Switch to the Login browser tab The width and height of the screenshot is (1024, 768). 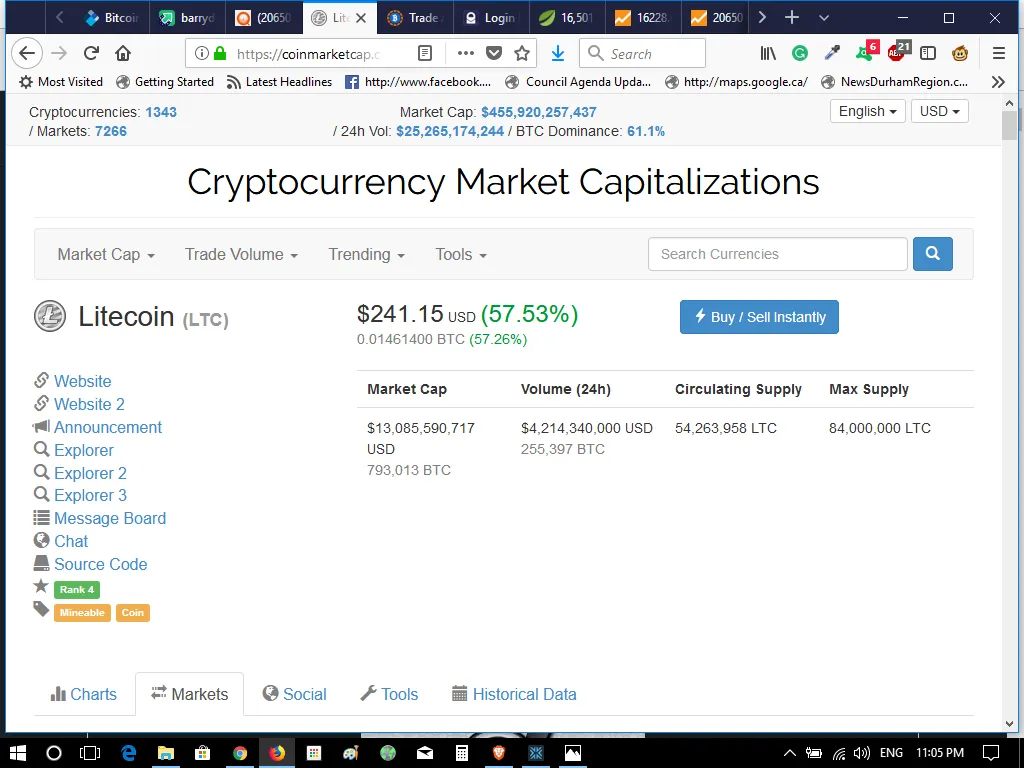(x=490, y=18)
